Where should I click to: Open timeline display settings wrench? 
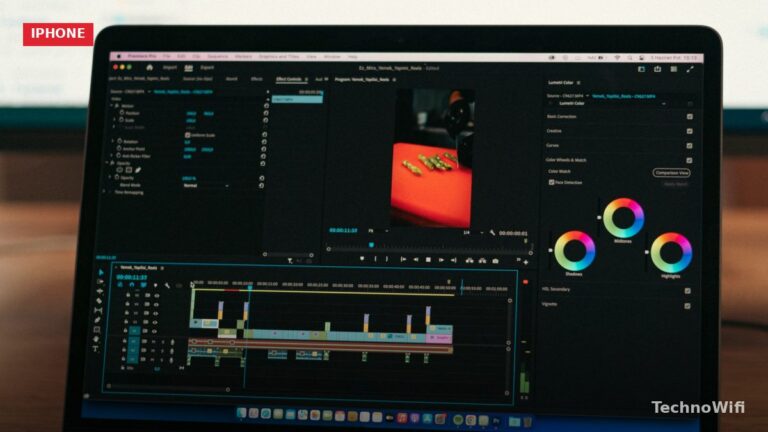tap(167, 285)
